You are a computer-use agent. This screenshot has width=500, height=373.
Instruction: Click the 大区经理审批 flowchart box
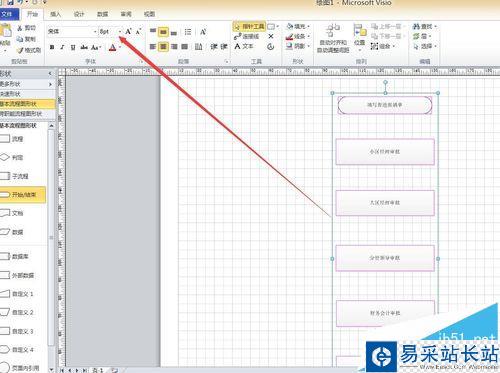[385, 203]
